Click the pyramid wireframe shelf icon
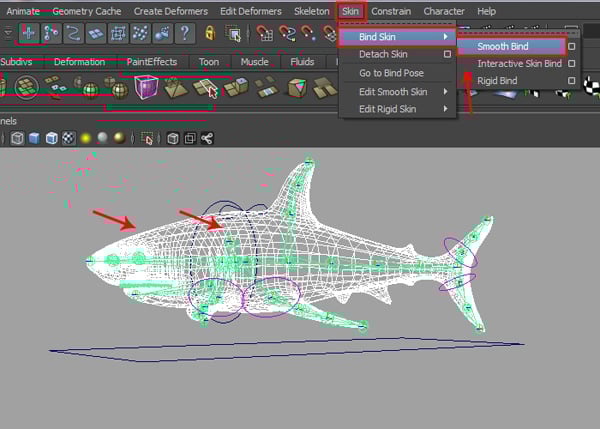600x429 pixels. coord(175,87)
